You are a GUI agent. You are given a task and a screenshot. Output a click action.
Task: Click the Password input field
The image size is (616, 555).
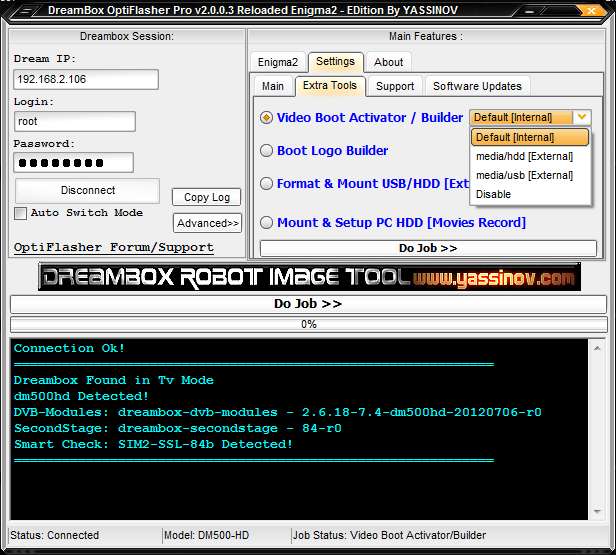(x=73, y=163)
